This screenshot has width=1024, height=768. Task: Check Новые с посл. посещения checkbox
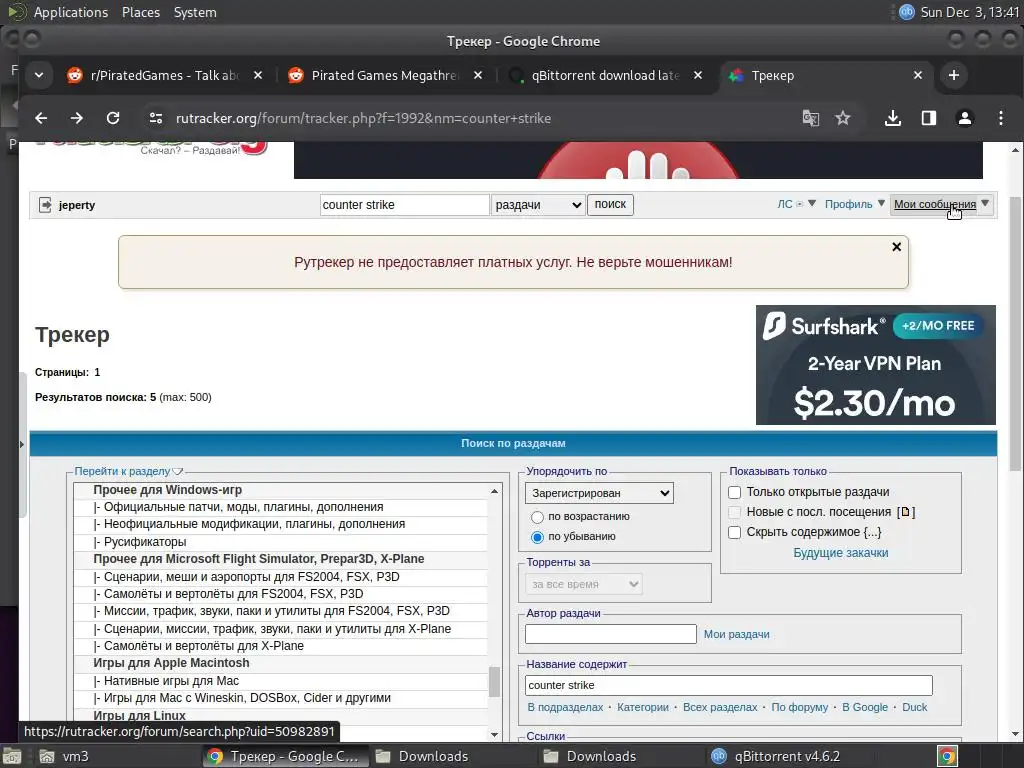pos(735,513)
